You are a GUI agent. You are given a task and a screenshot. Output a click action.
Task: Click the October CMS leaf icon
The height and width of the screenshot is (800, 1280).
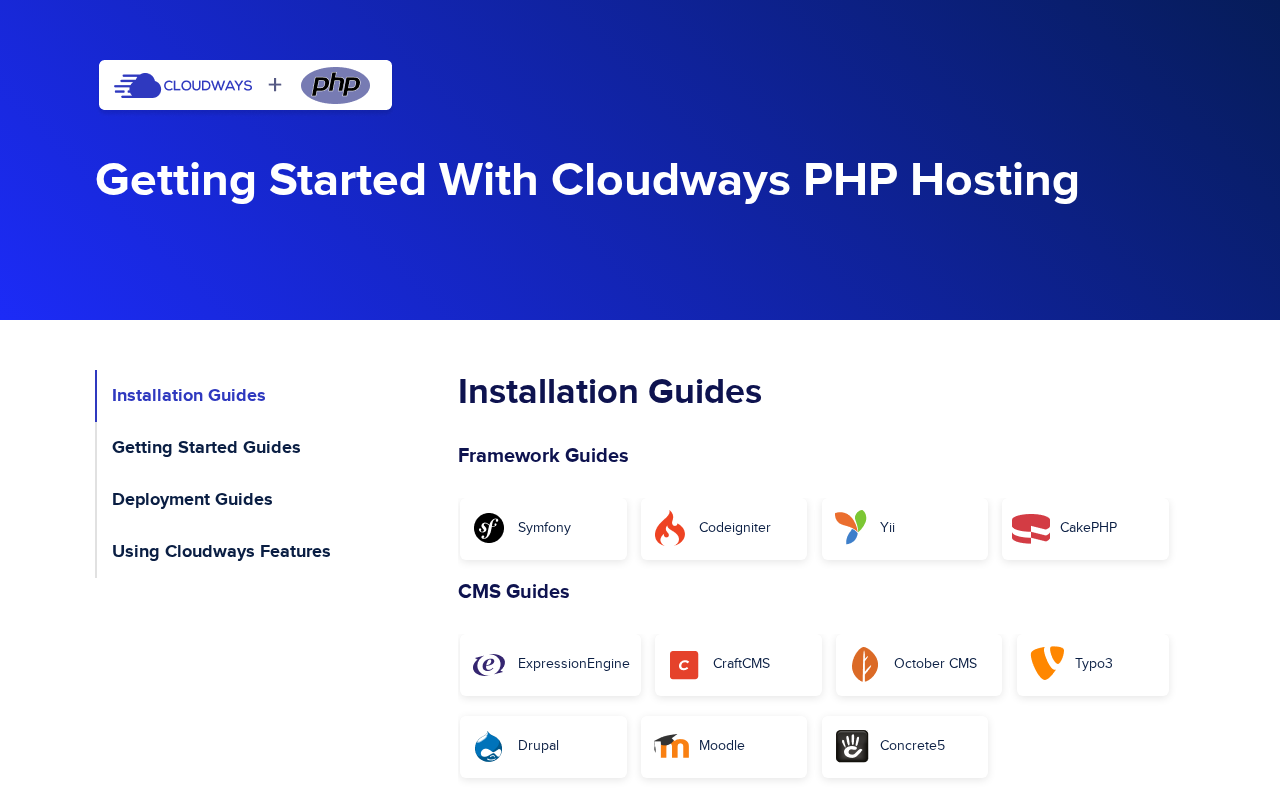coord(865,664)
